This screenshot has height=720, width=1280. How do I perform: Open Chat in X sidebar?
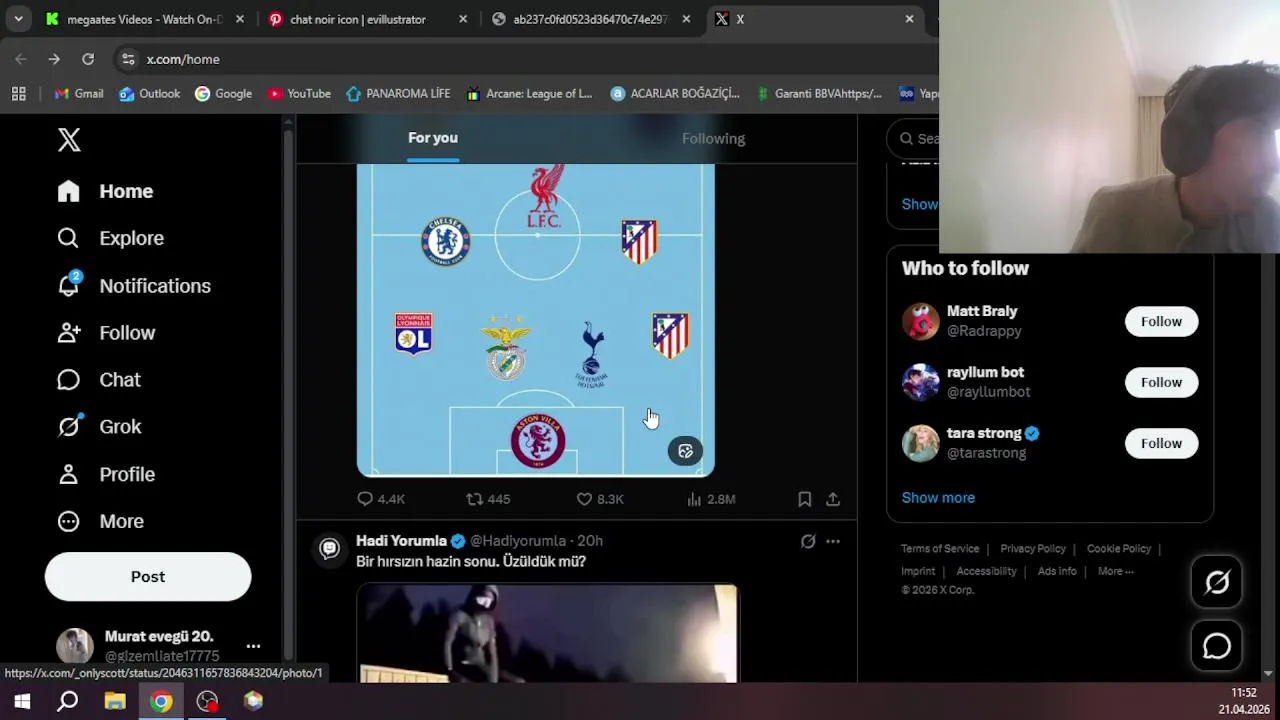coord(98,380)
